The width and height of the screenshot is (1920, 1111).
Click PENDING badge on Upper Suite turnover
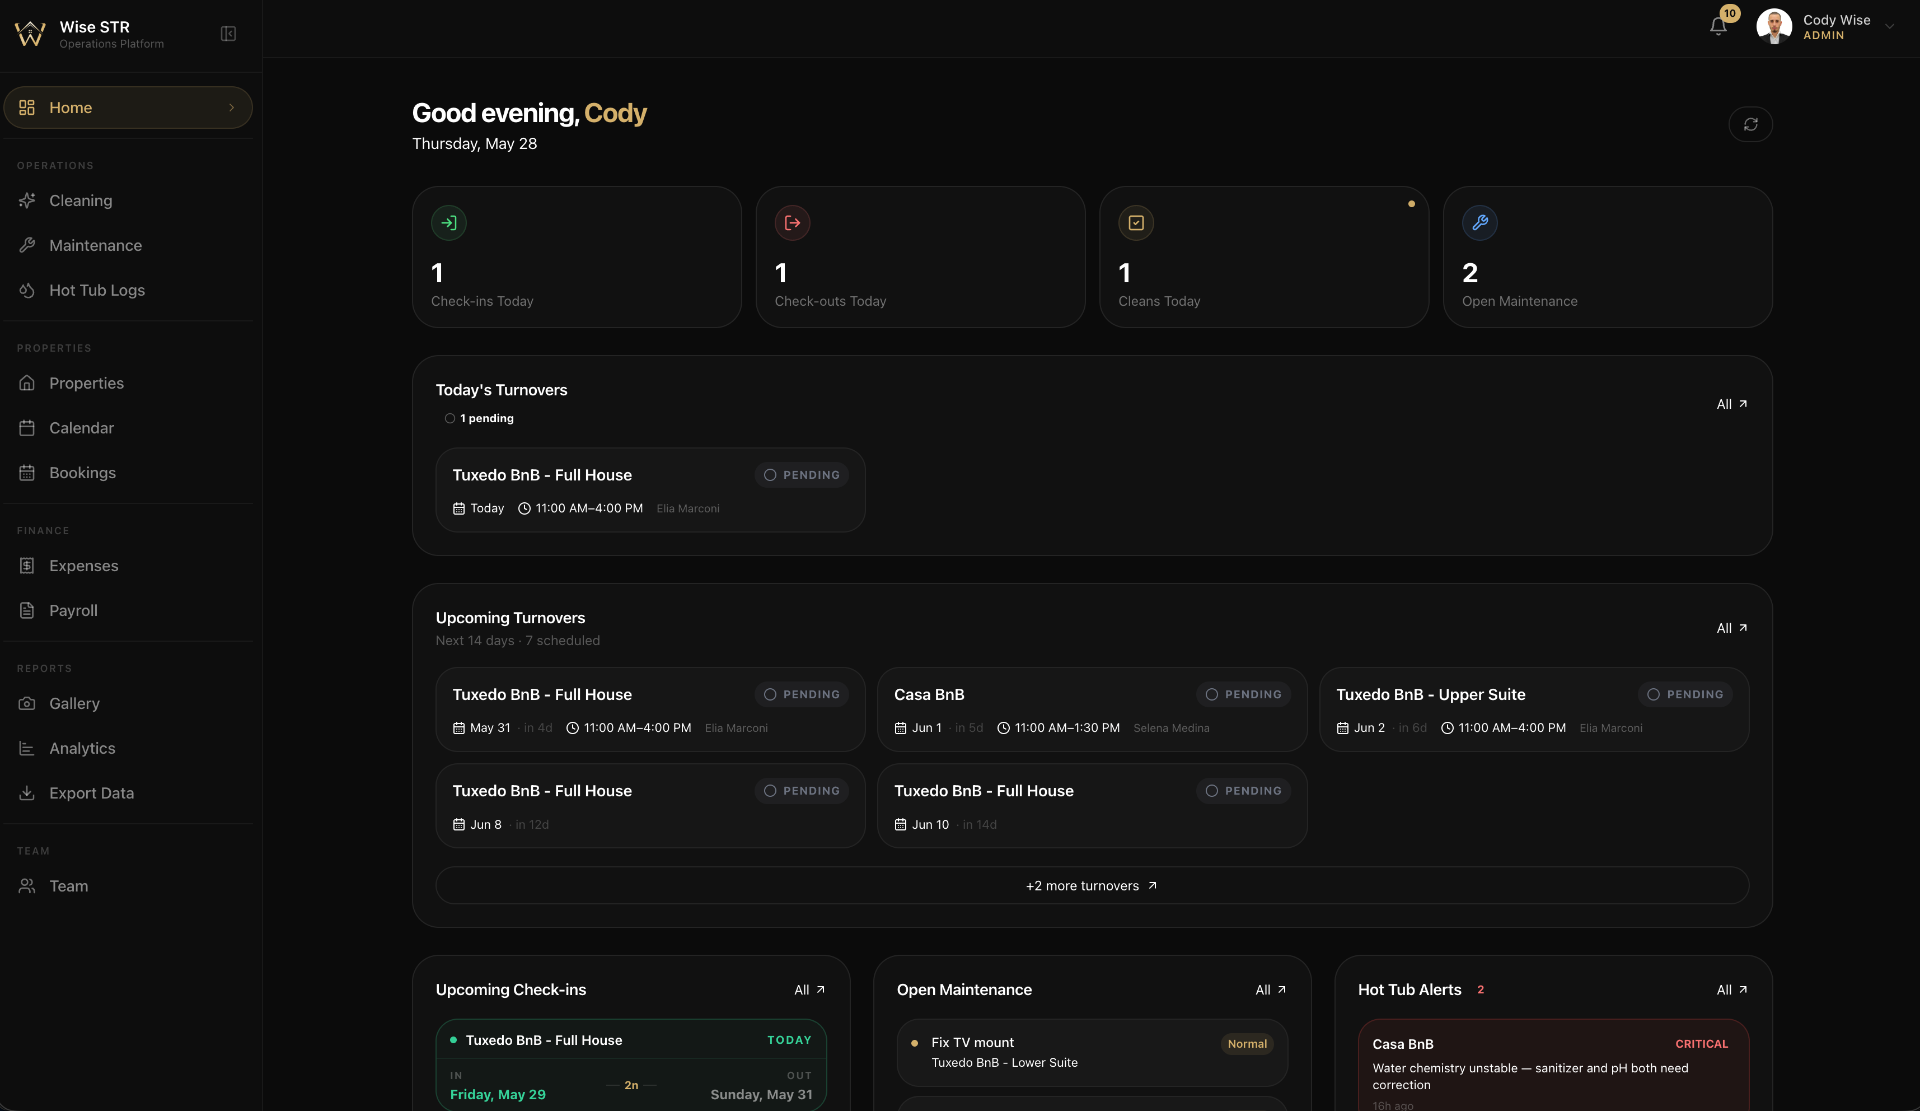point(1686,694)
